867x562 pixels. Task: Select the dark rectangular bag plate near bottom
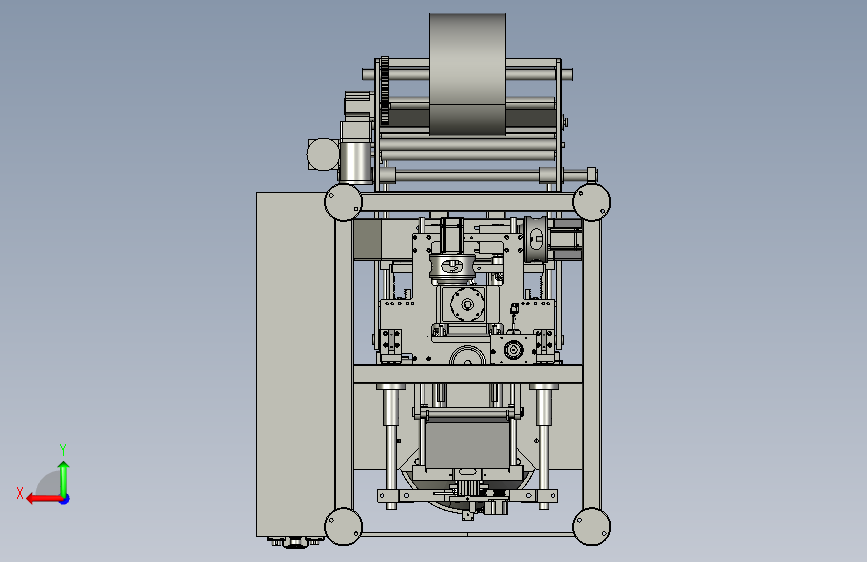pos(467,443)
